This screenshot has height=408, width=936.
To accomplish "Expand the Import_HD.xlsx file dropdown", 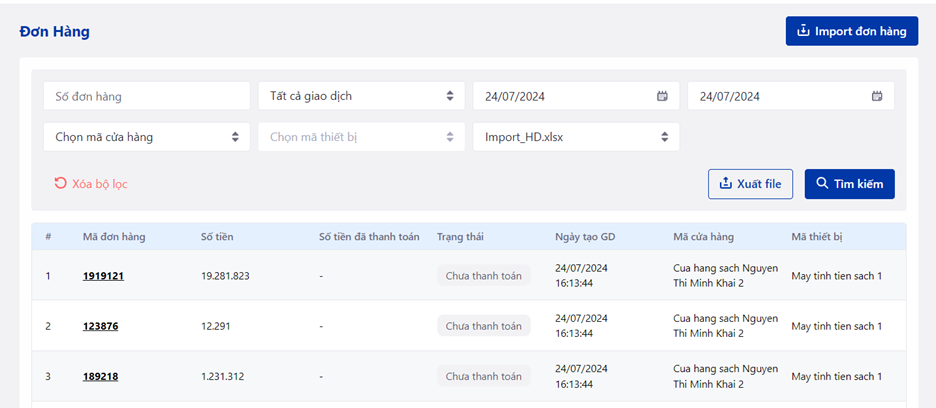I will pos(576,137).
